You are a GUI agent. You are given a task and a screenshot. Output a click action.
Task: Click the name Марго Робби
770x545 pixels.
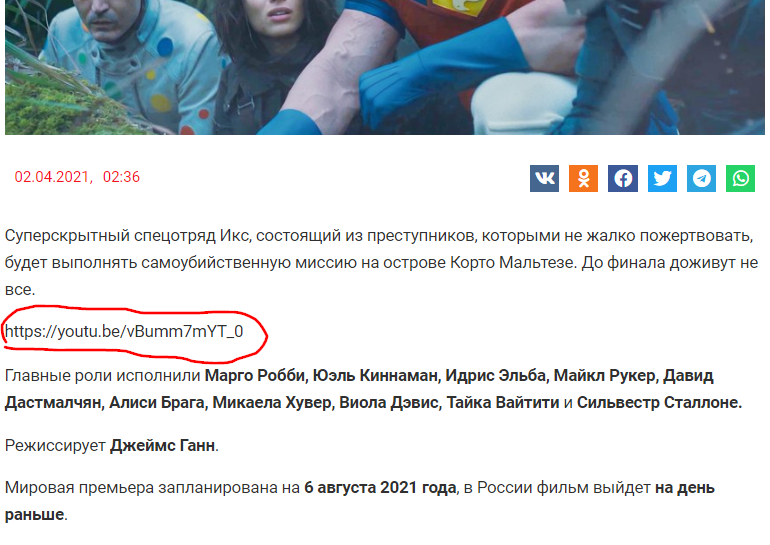point(255,376)
